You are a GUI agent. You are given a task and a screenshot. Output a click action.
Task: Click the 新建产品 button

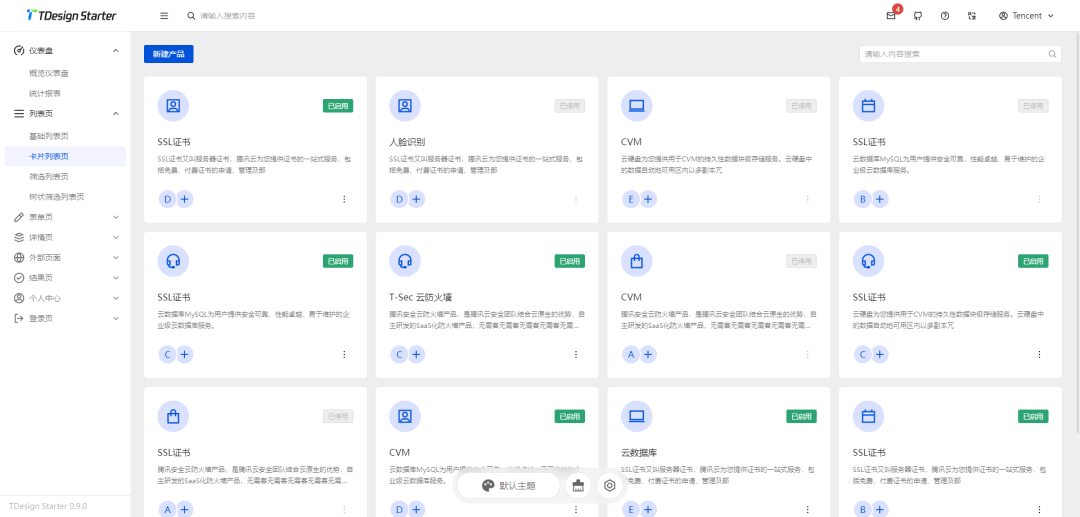pyautogui.click(x=168, y=54)
